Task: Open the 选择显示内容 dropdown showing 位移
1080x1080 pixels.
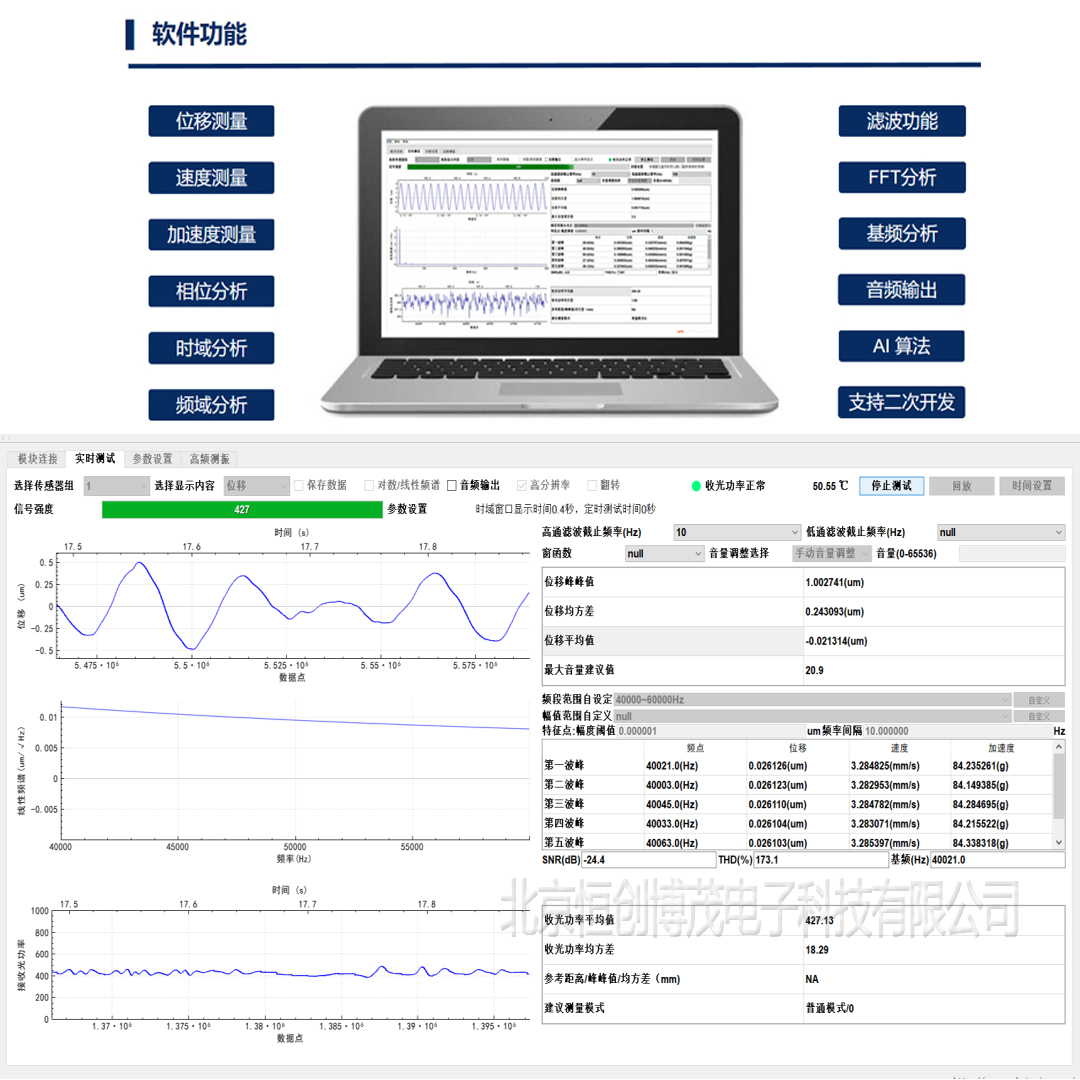Action: coord(255,486)
